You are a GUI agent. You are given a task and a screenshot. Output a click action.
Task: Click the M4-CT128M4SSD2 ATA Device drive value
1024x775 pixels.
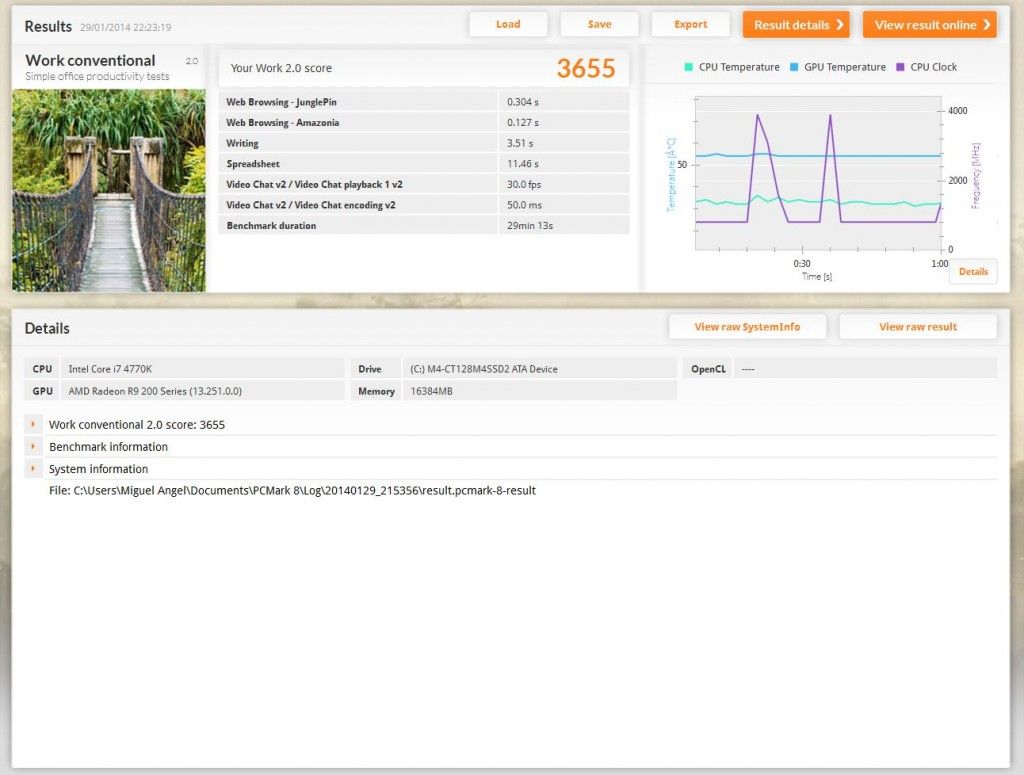(x=484, y=369)
